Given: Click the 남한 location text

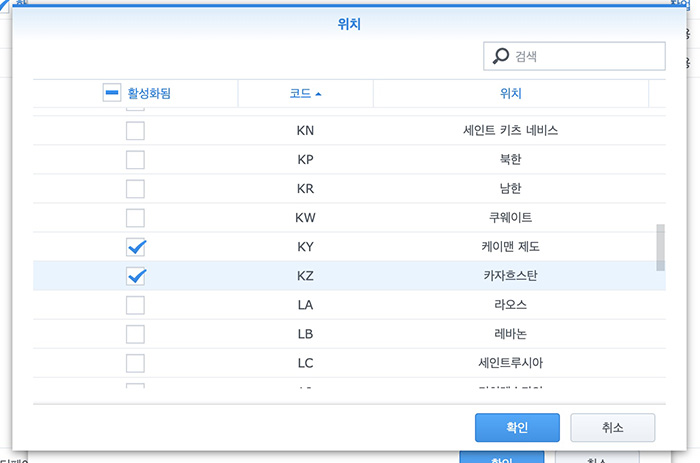Looking at the screenshot, I should (510, 188).
